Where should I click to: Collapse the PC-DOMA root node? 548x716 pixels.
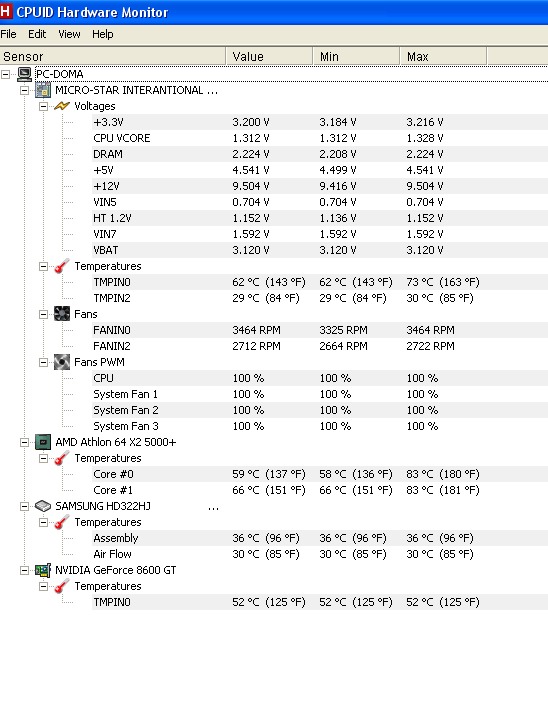(5, 74)
